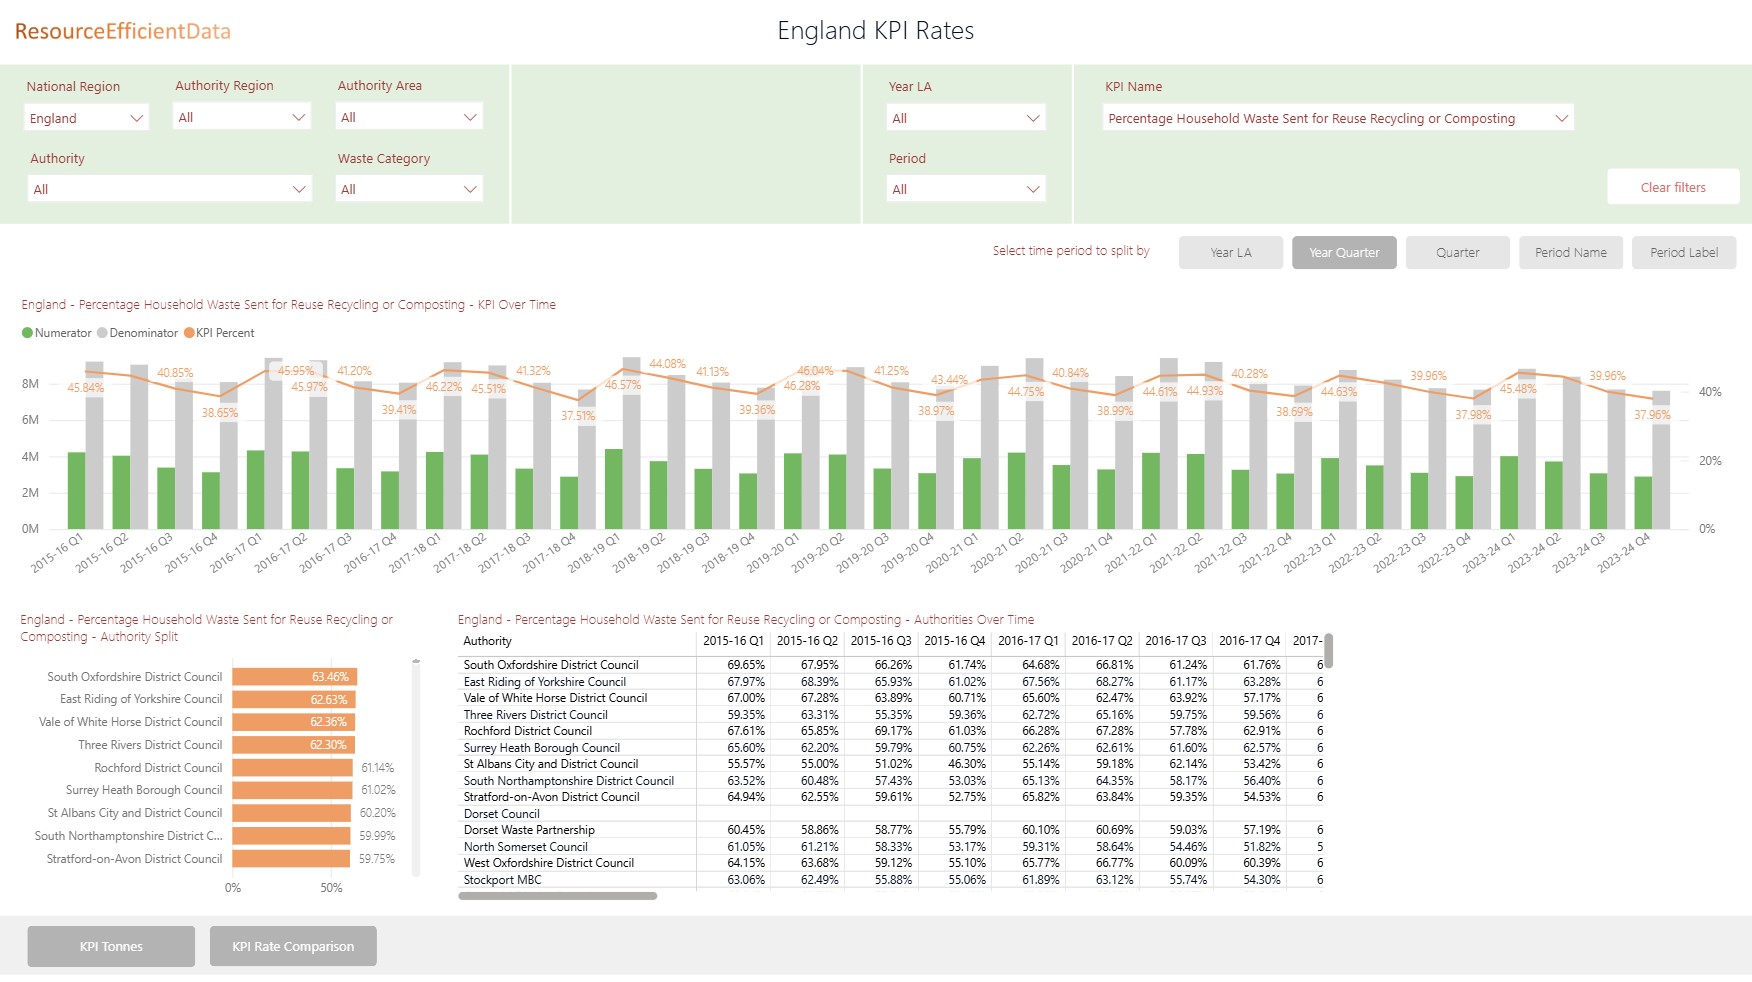Viewport: 1752px width, 982px height.
Task: Open the National Region dropdown
Action: pos(86,118)
